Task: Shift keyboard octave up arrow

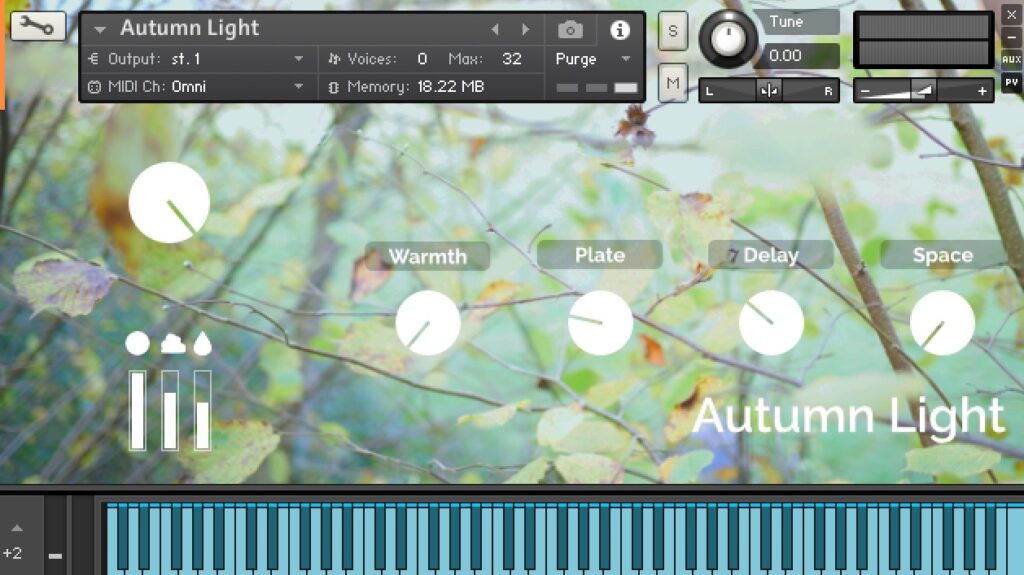Action: [x=17, y=528]
